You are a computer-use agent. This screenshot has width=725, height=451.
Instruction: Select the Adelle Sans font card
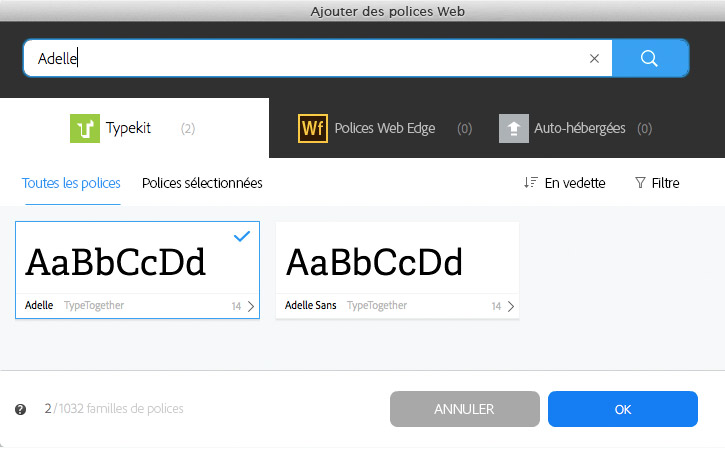click(x=397, y=264)
